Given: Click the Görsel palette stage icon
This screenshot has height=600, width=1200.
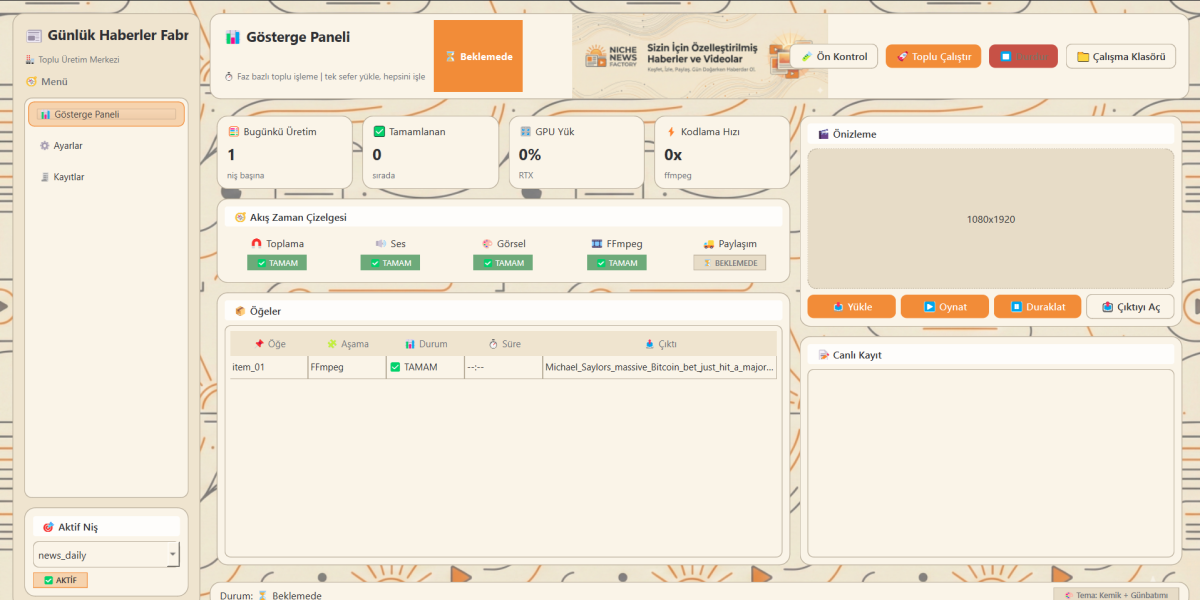Looking at the screenshot, I should click(487, 244).
